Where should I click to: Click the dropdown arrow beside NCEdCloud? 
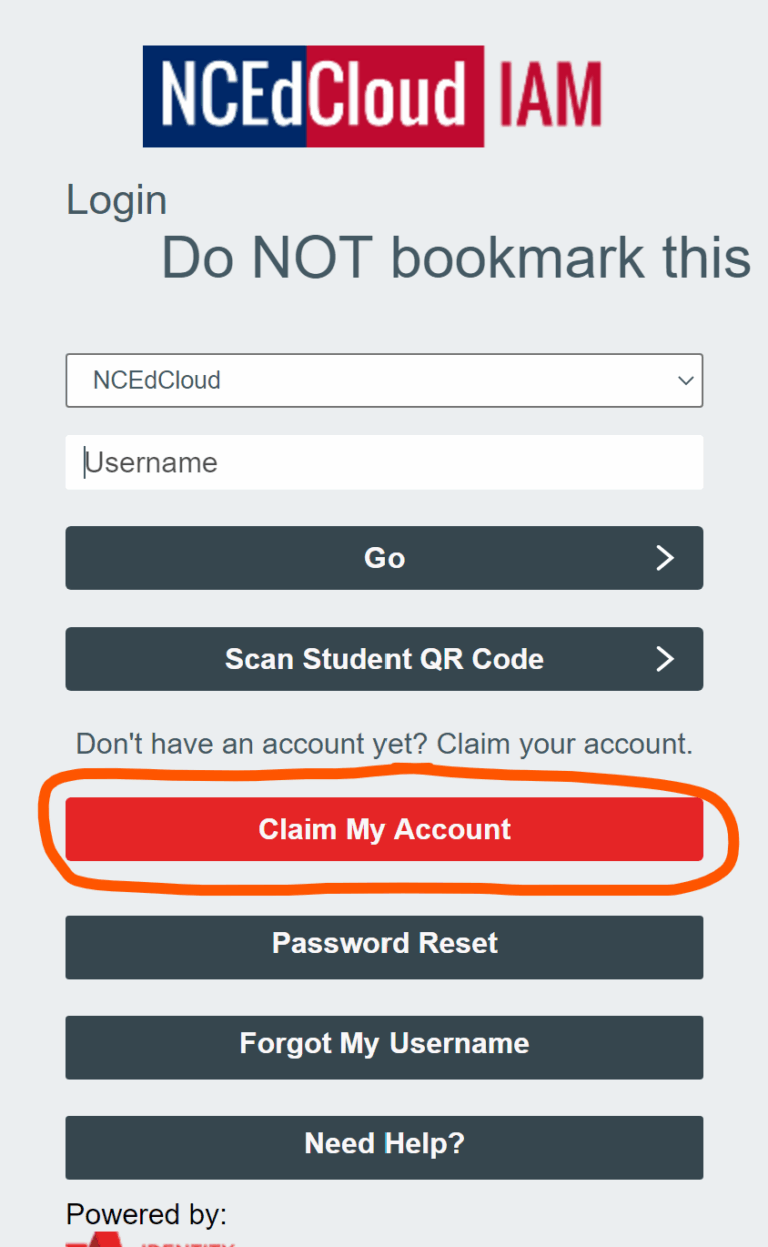(685, 381)
